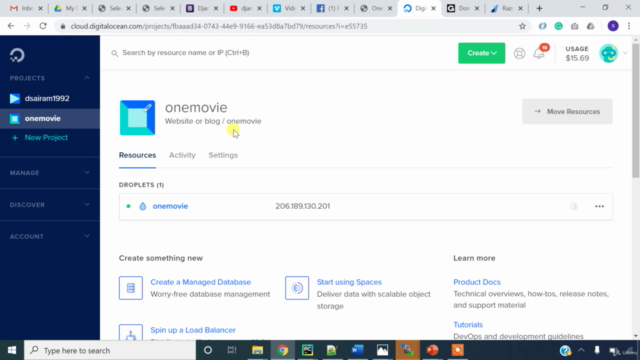Viewport: 640px width, 360px height.
Task: Open the Product Docs link
Action: 477,282
